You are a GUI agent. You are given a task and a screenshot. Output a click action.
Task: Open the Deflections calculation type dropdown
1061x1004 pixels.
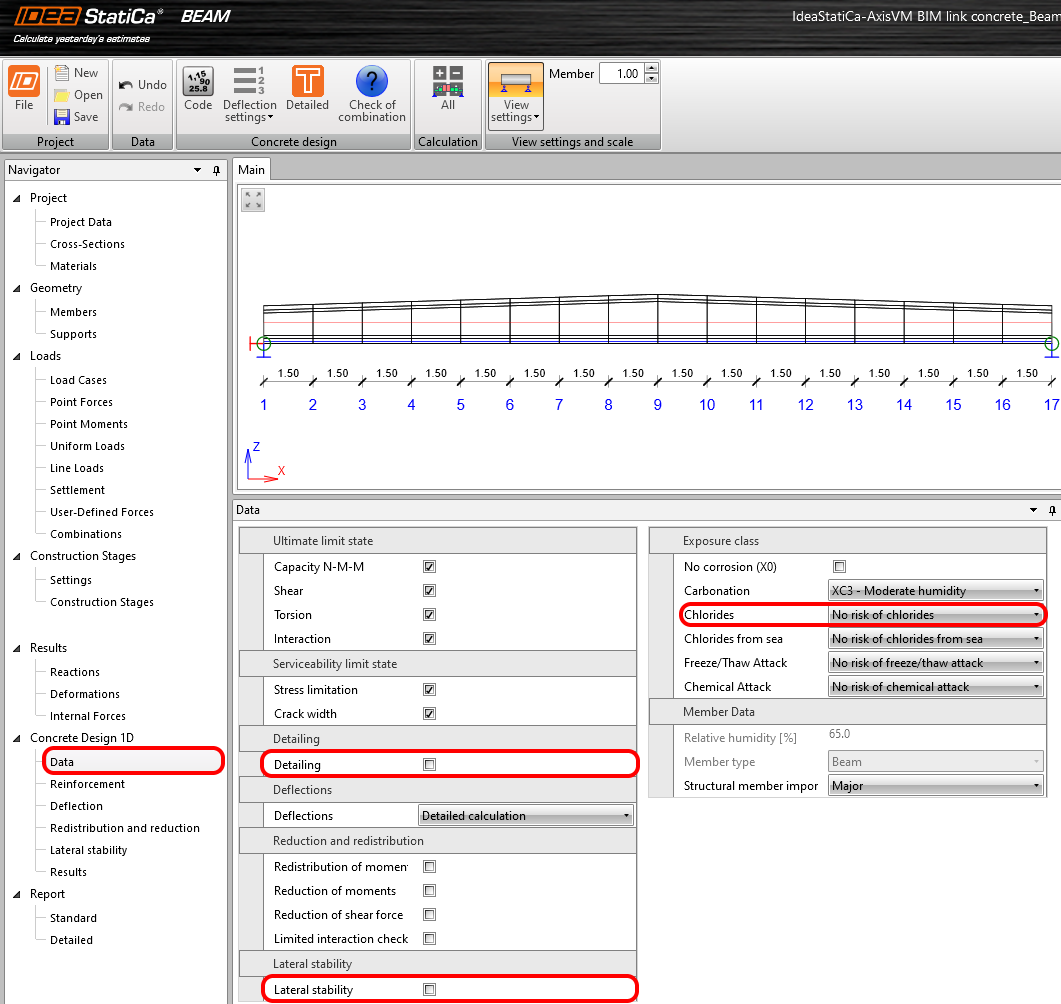coord(525,816)
